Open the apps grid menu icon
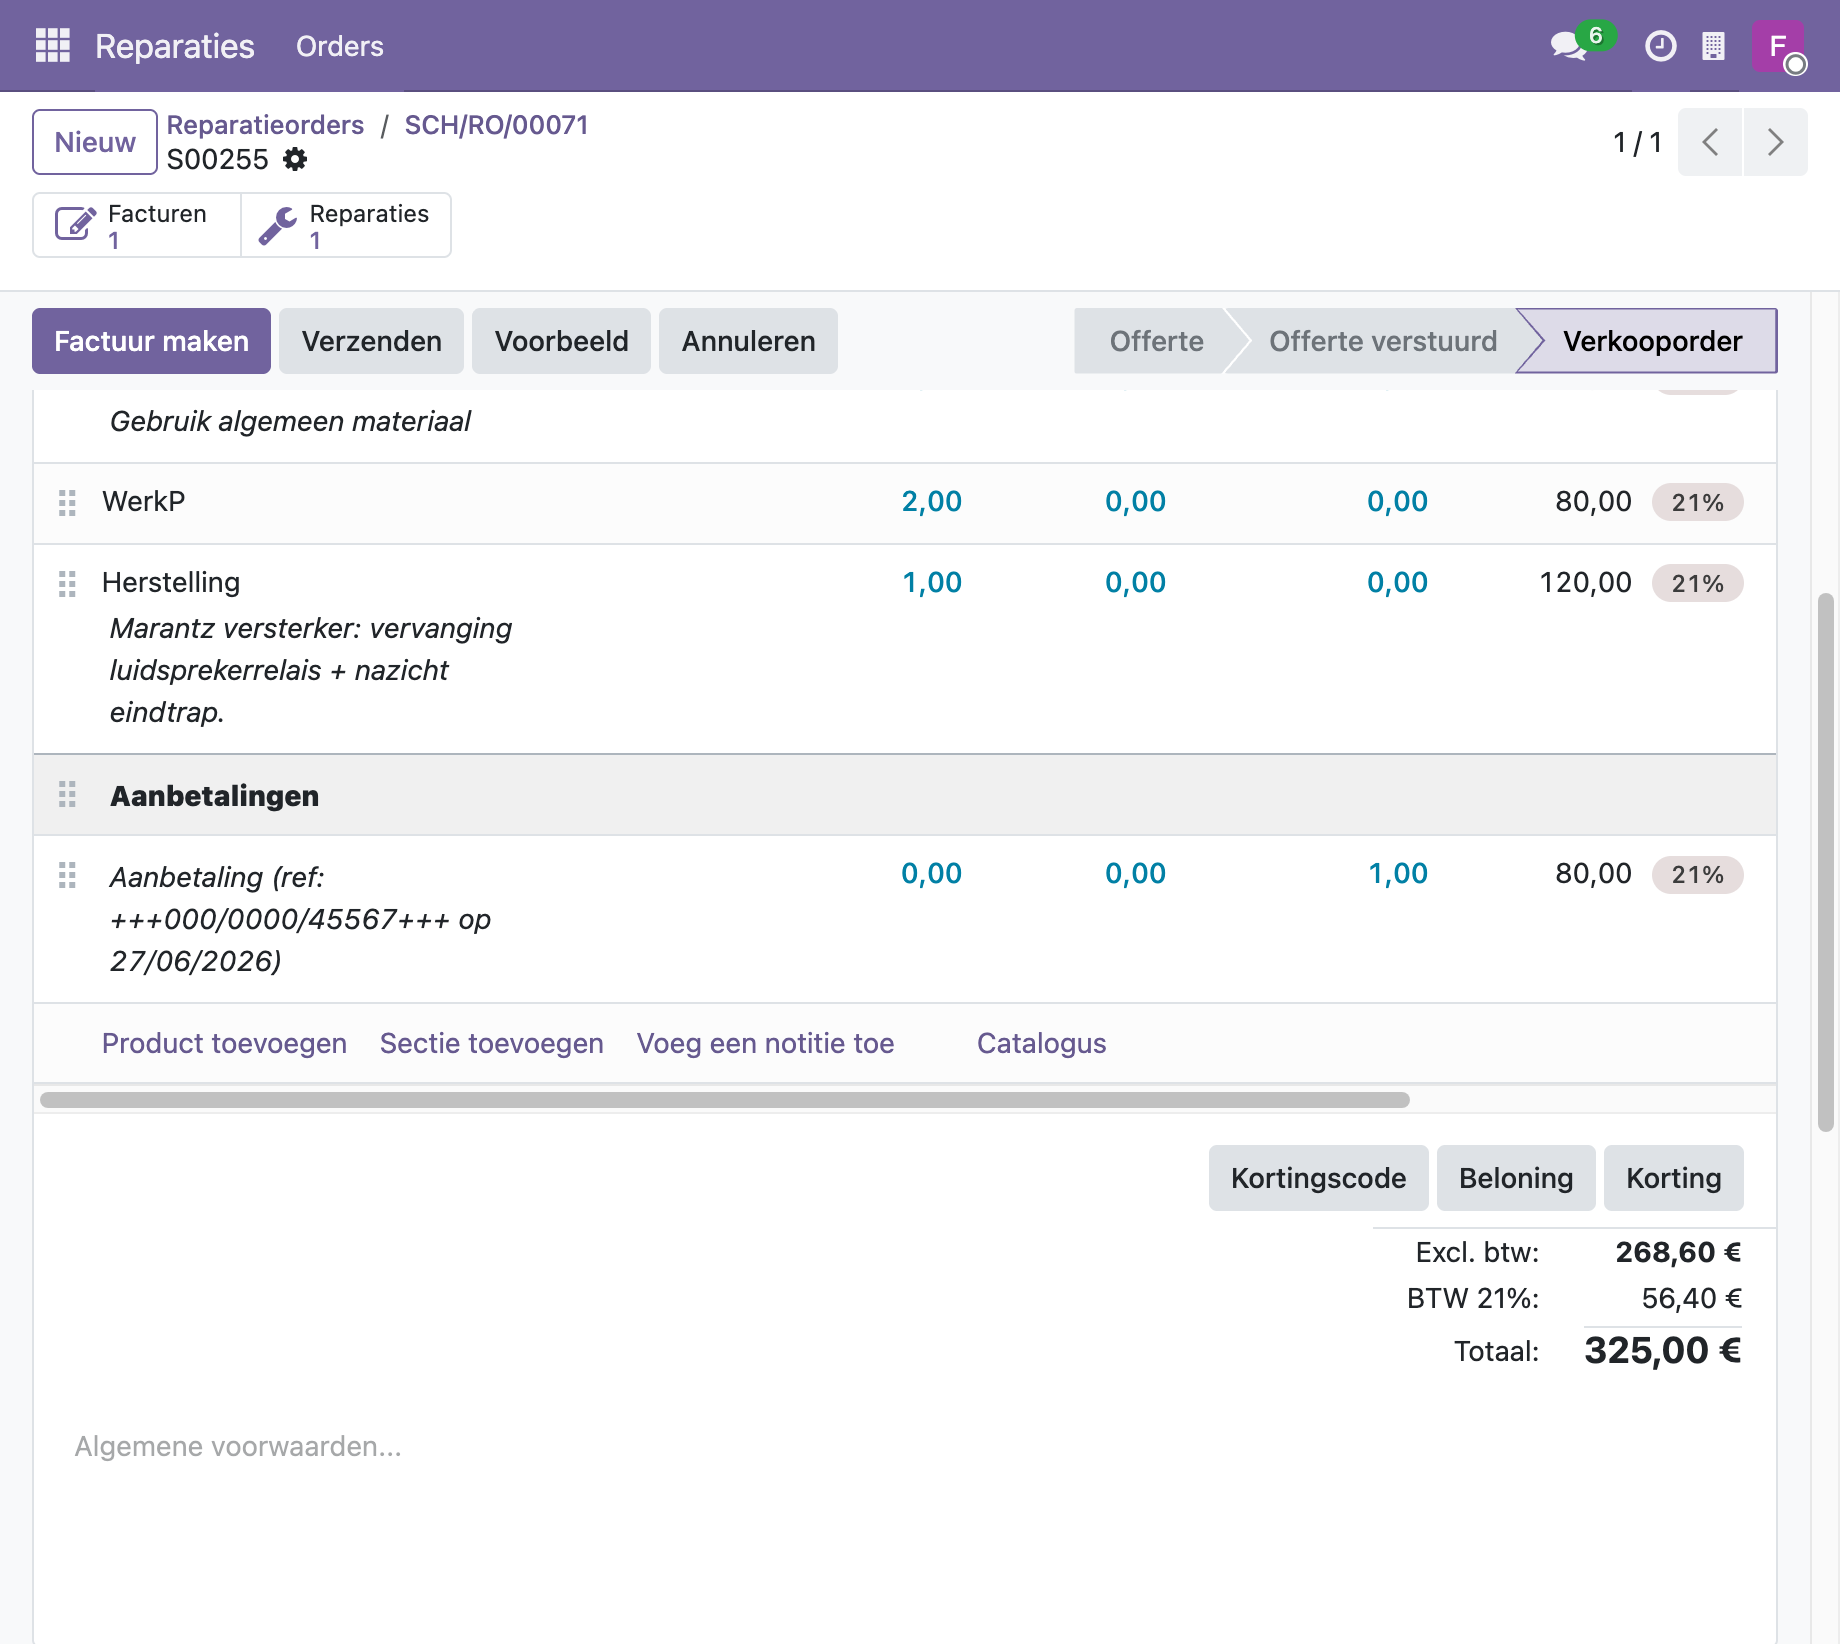 [52, 46]
